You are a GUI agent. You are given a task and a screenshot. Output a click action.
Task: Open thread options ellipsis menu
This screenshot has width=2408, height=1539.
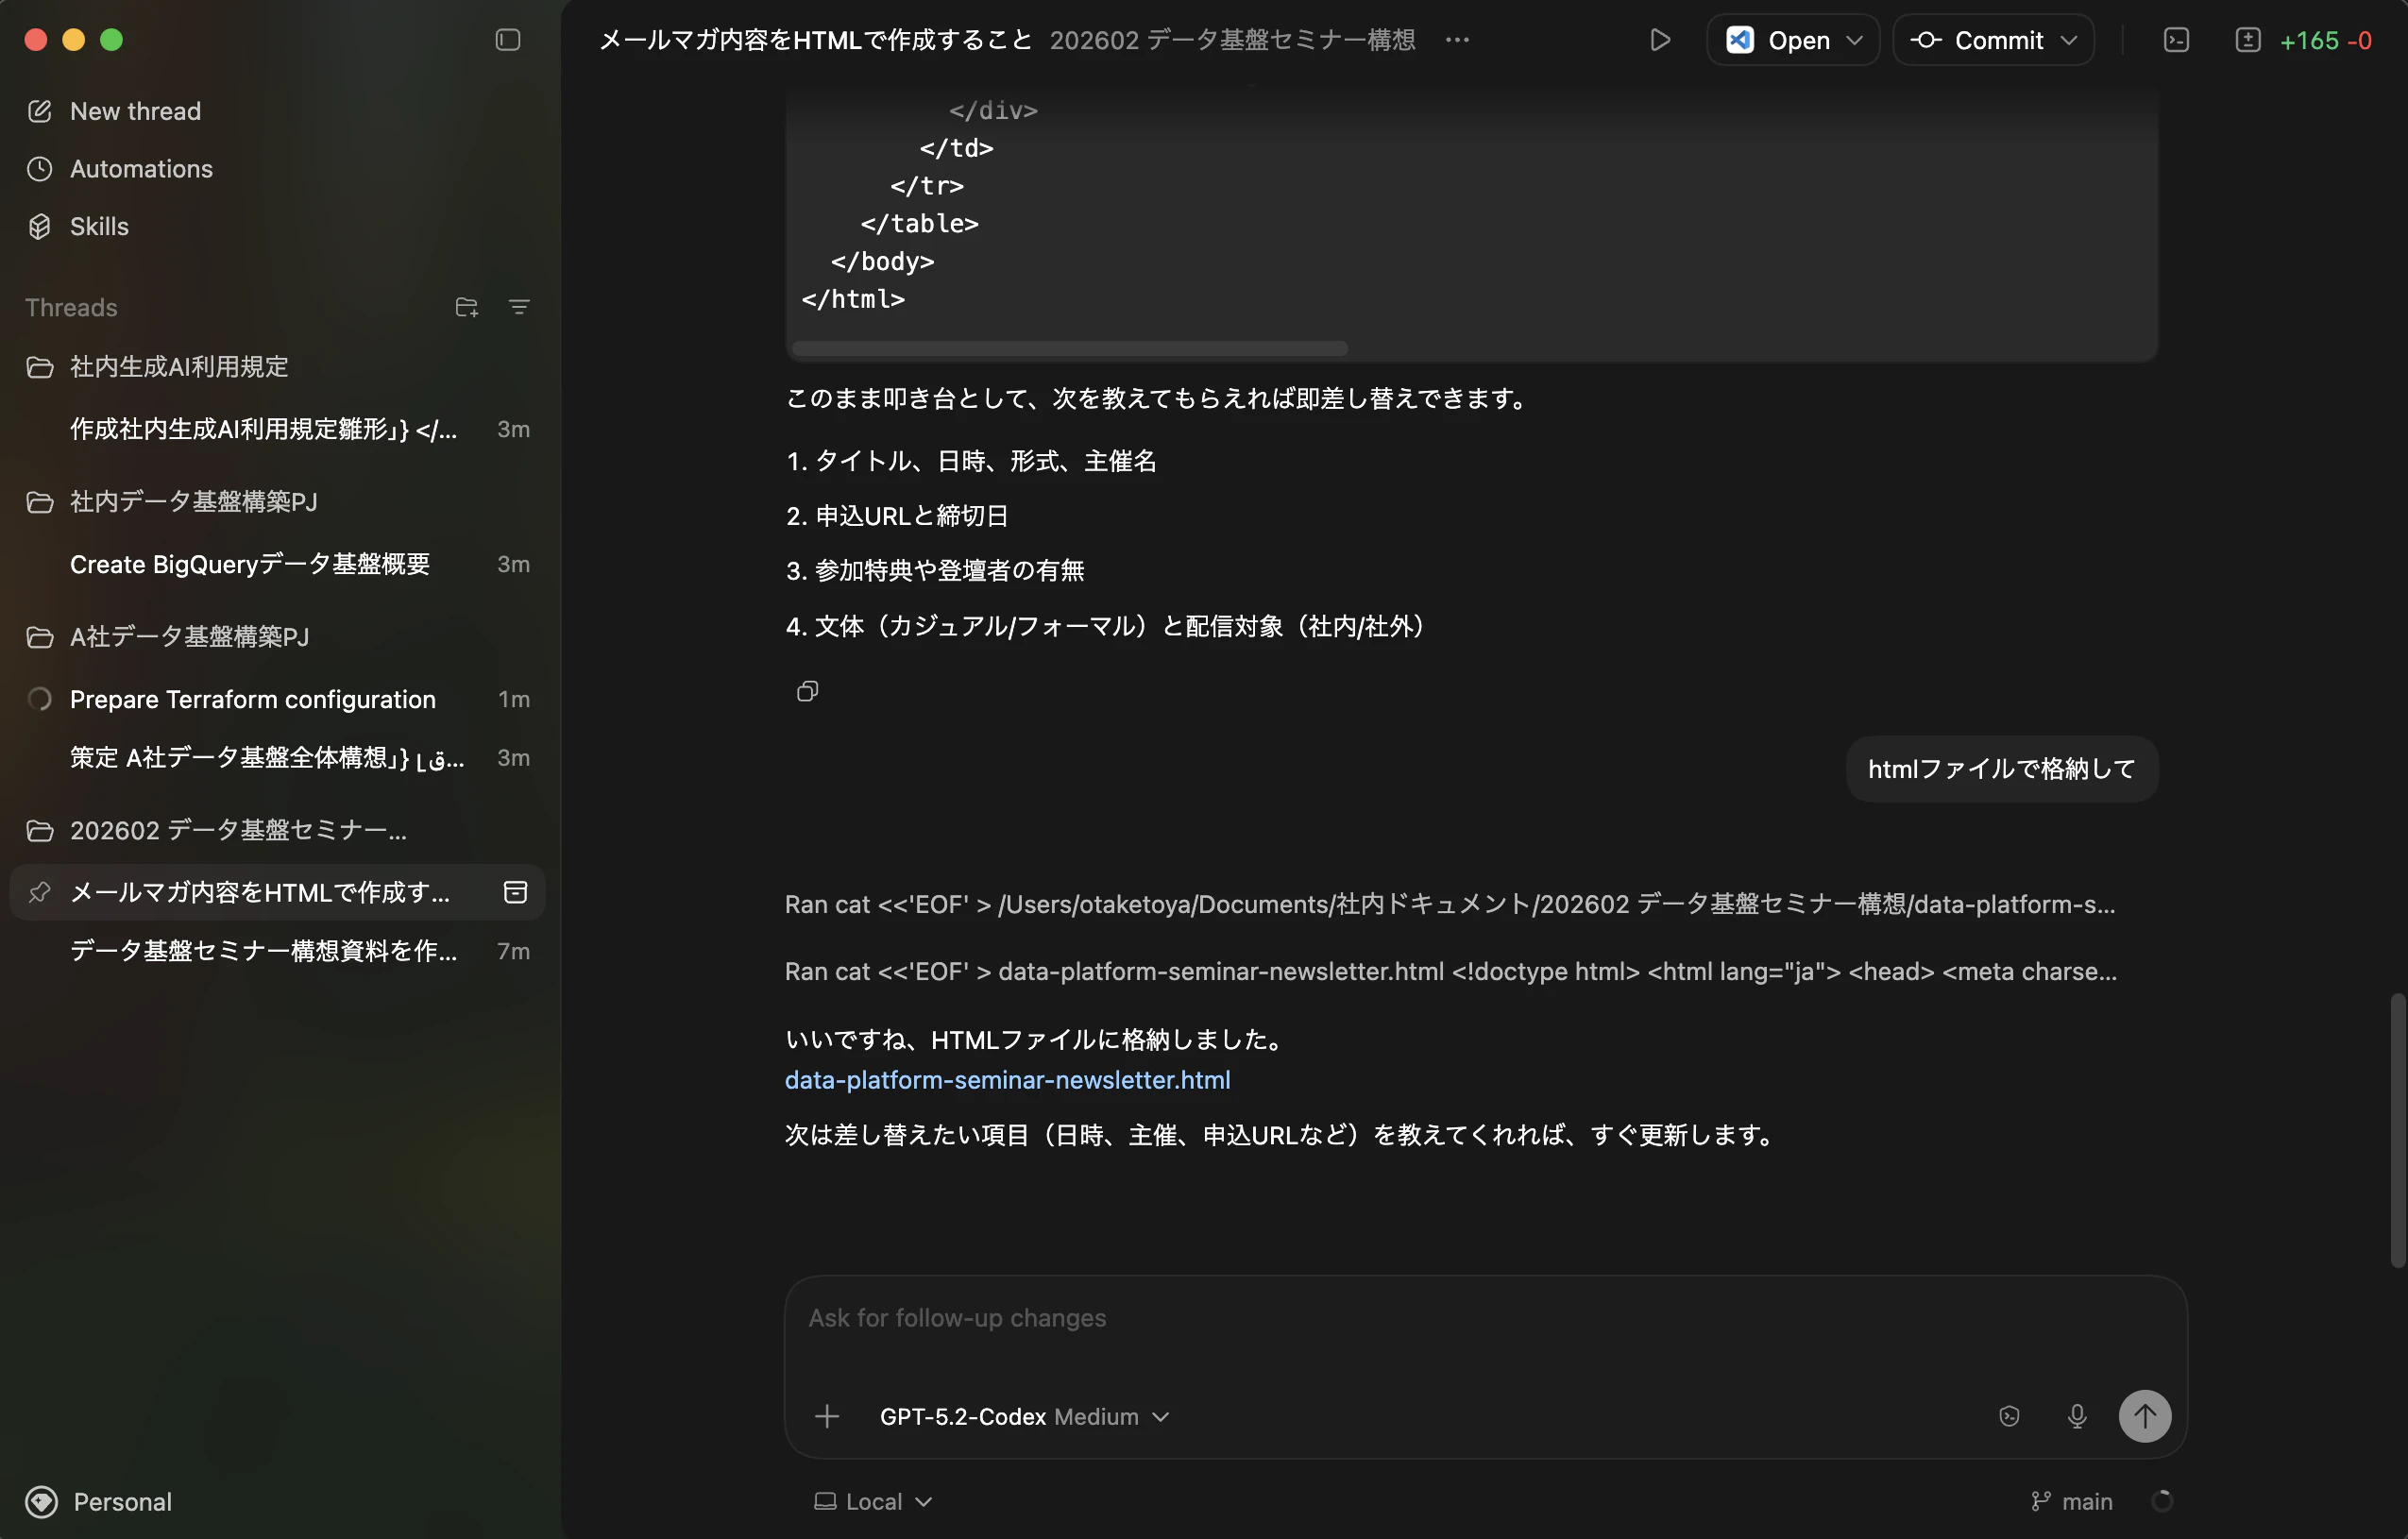(x=1457, y=40)
